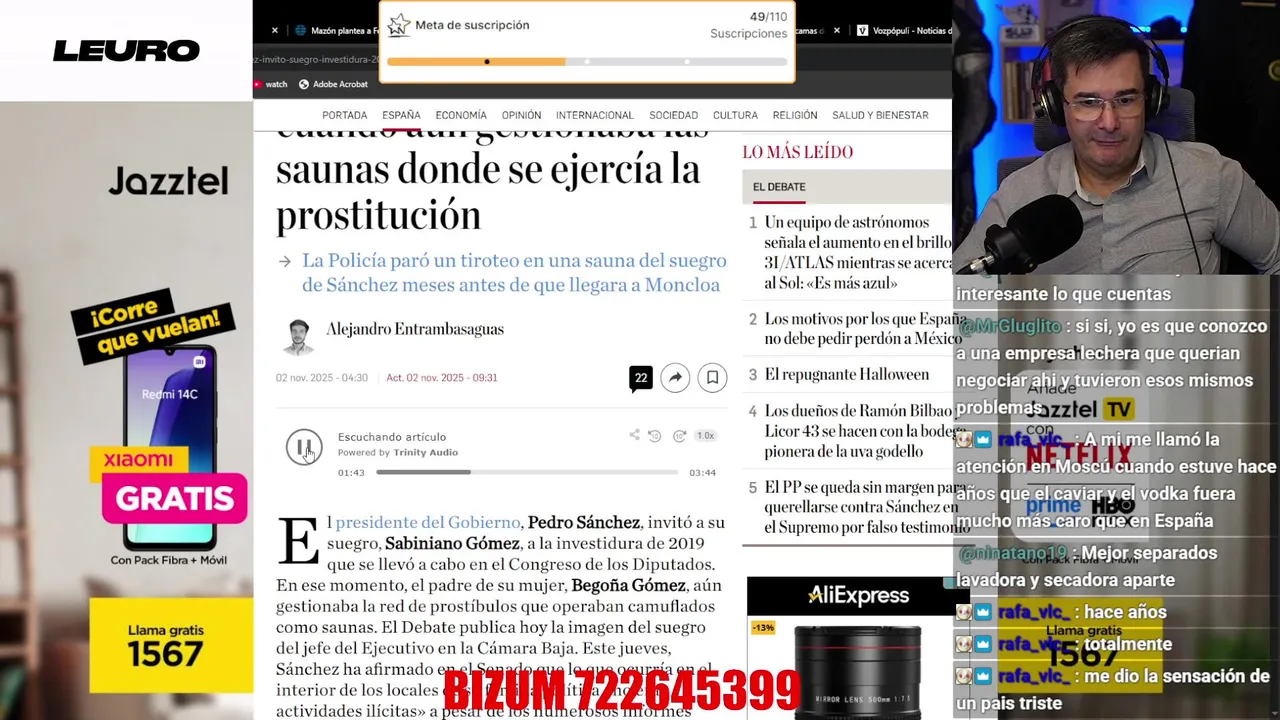1280x720 pixels.
Task: Seek within the article audio progress bar
Action: pos(527,472)
